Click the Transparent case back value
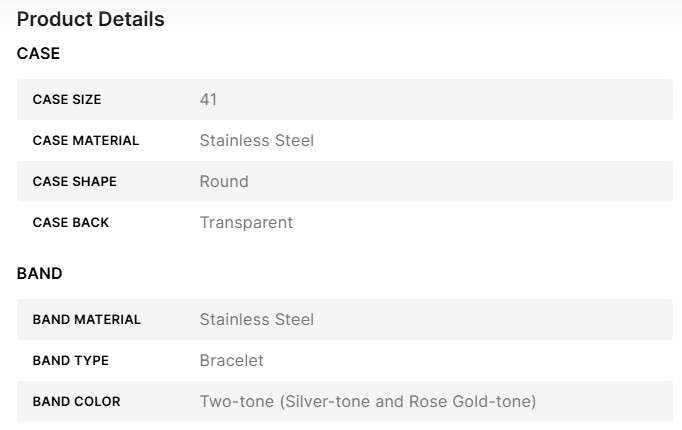Viewport: 682px width, 430px height. click(x=246, y=223)
